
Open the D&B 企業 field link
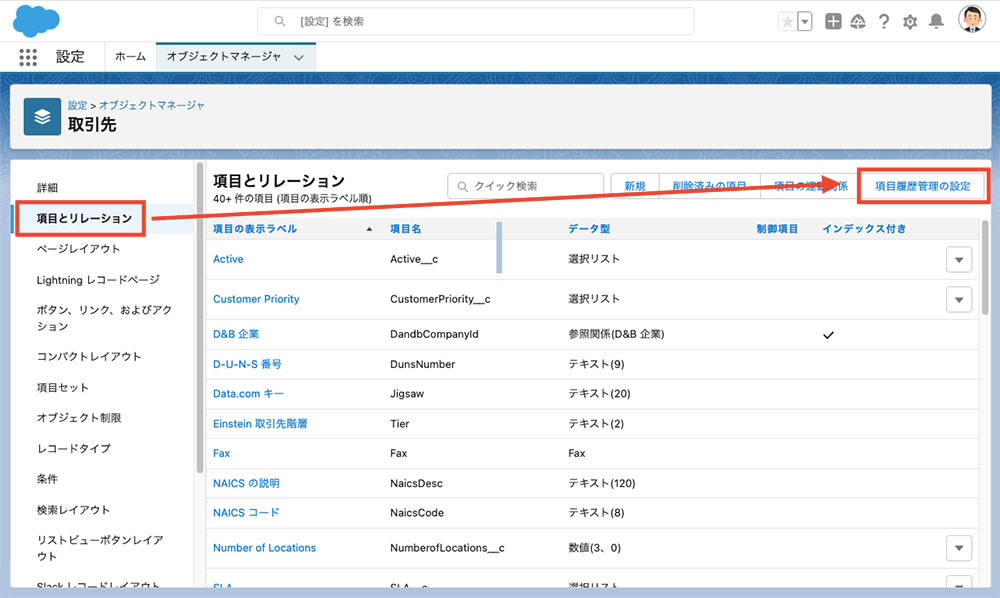click(236, 334)
